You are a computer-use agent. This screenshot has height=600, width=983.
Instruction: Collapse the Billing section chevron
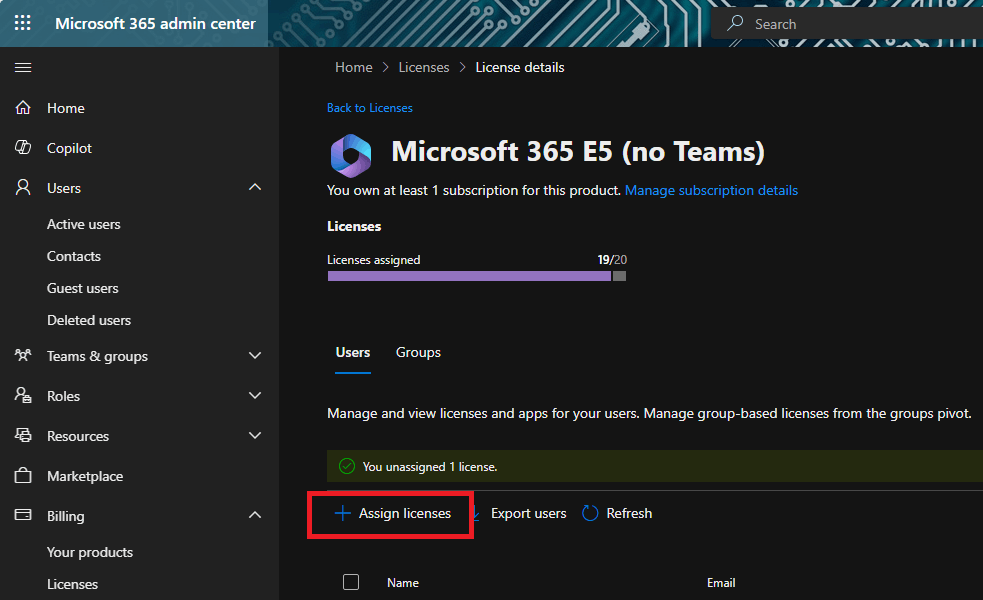255,515
